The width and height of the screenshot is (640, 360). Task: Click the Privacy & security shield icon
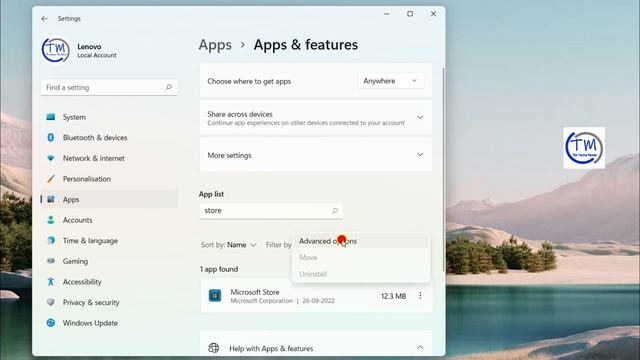pos(51,302)
